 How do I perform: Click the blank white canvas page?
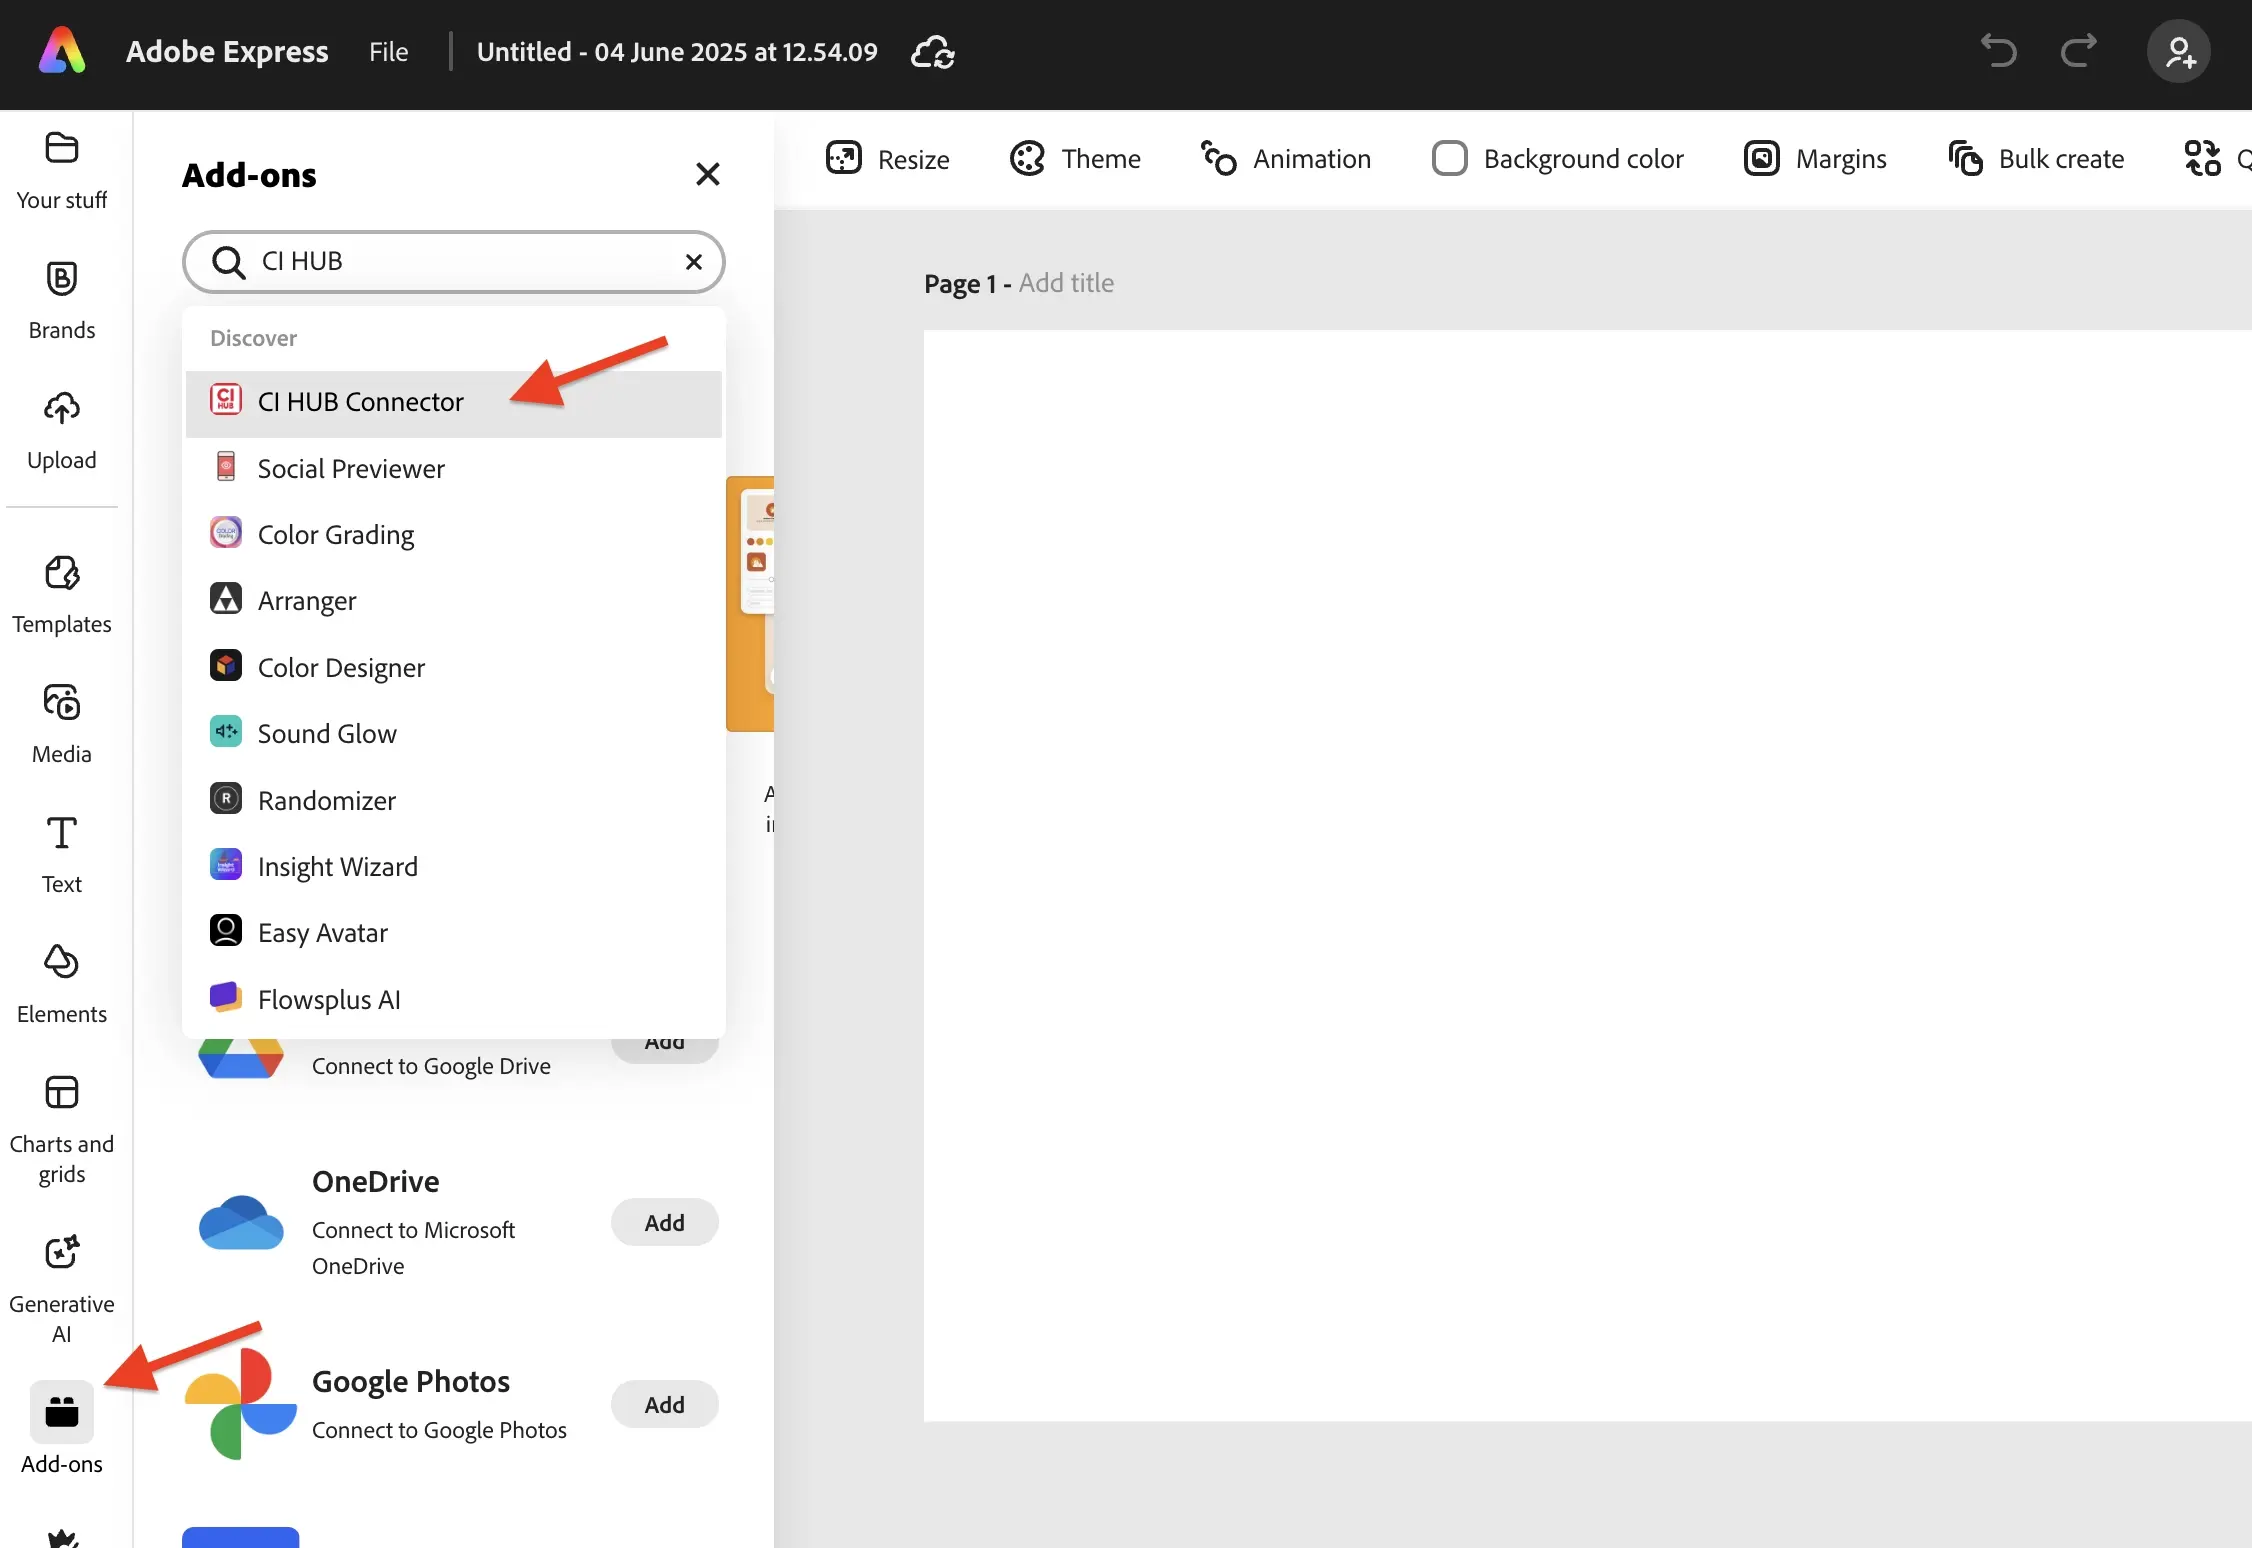point(1587,875)
